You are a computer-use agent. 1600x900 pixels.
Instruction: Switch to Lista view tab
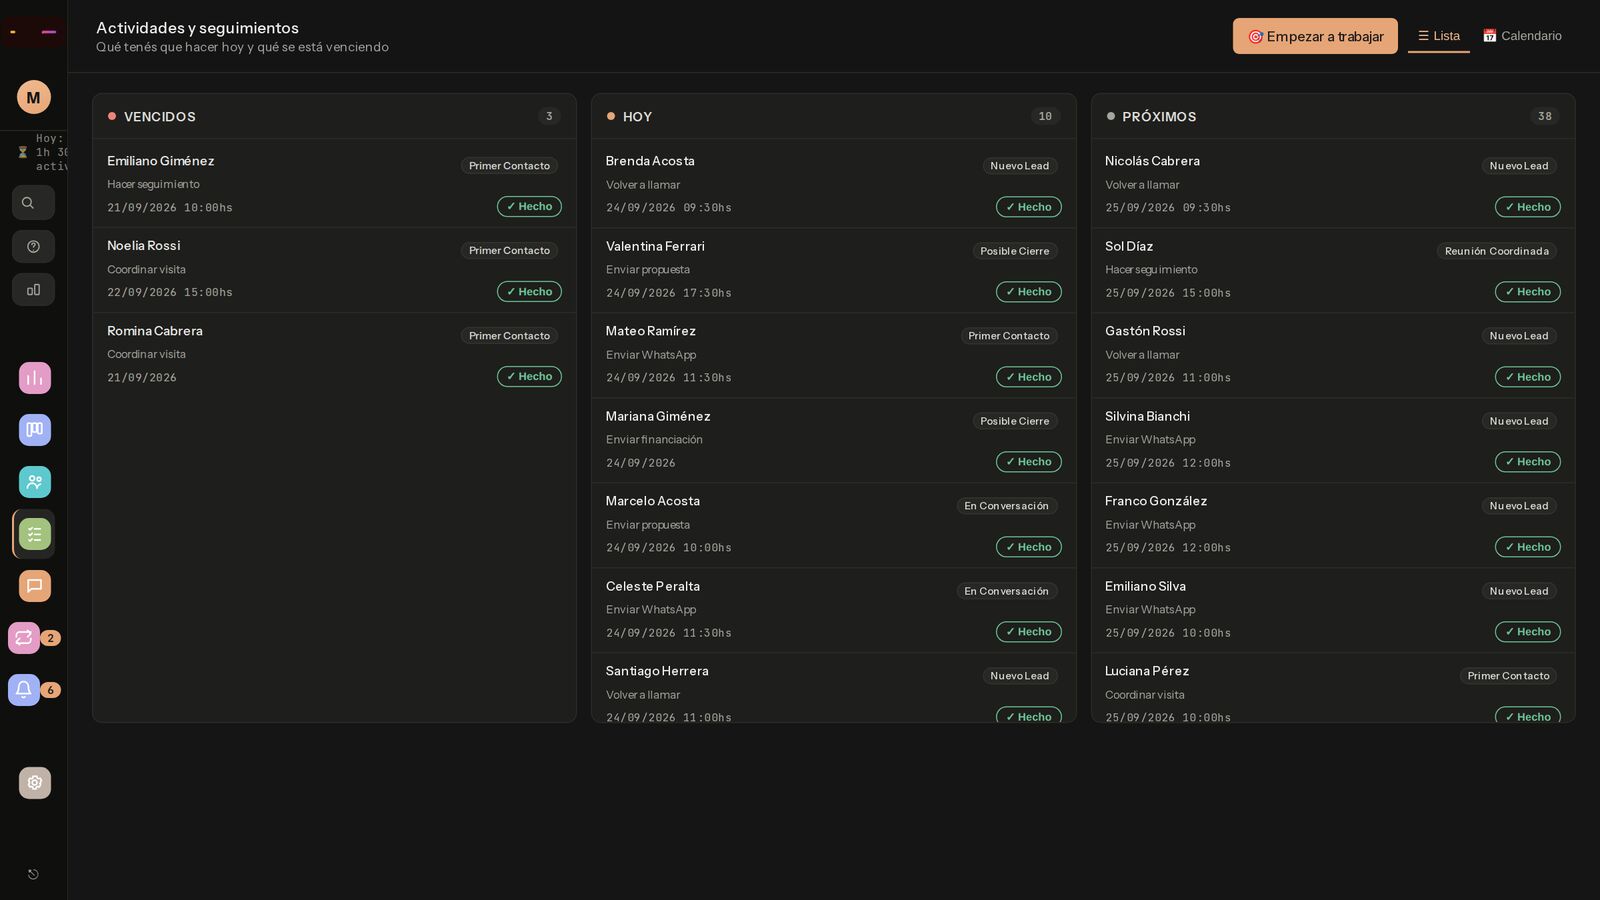click(1439, 36)
